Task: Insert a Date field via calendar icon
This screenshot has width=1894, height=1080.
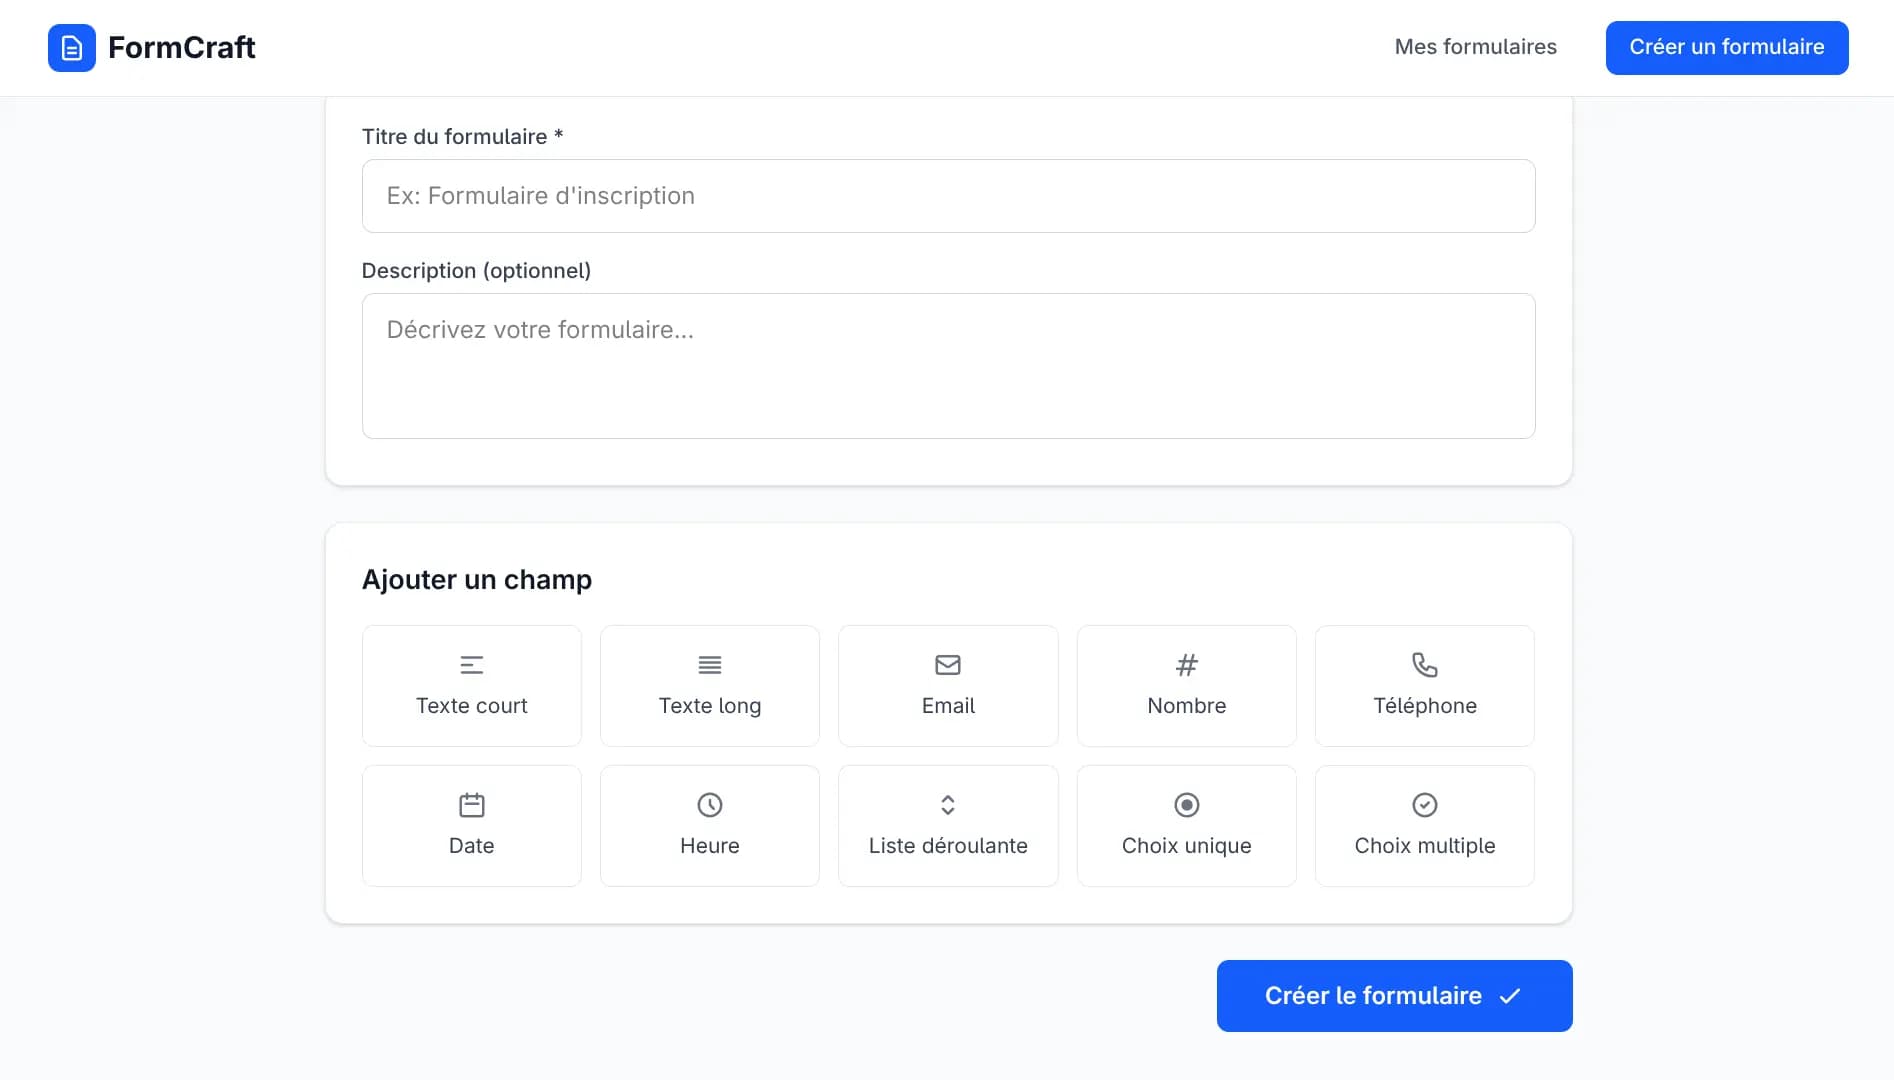Action: coord(471,806)
